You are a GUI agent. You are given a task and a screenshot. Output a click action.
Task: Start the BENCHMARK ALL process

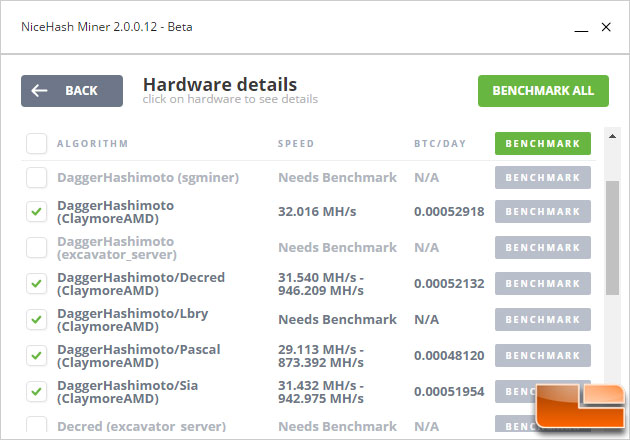(x=543, y=91)
